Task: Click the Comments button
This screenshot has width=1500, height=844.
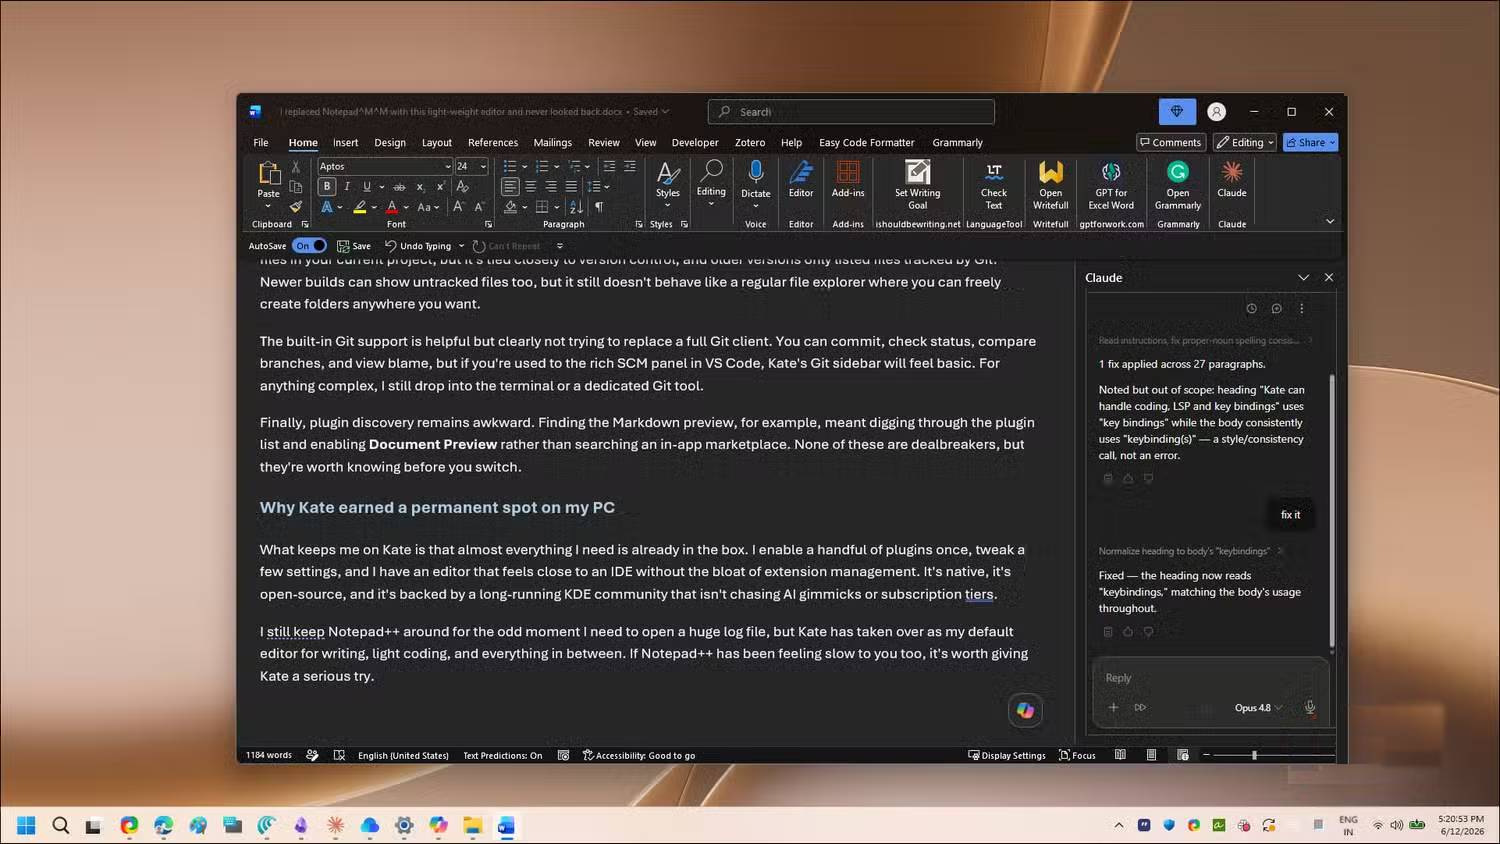Action: click(1171, 142)
